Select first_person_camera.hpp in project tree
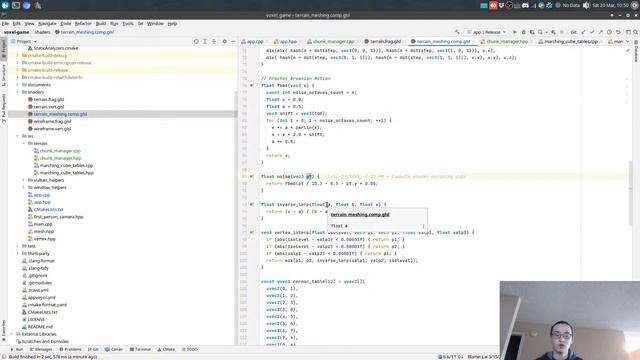 [x=58, y=217]
